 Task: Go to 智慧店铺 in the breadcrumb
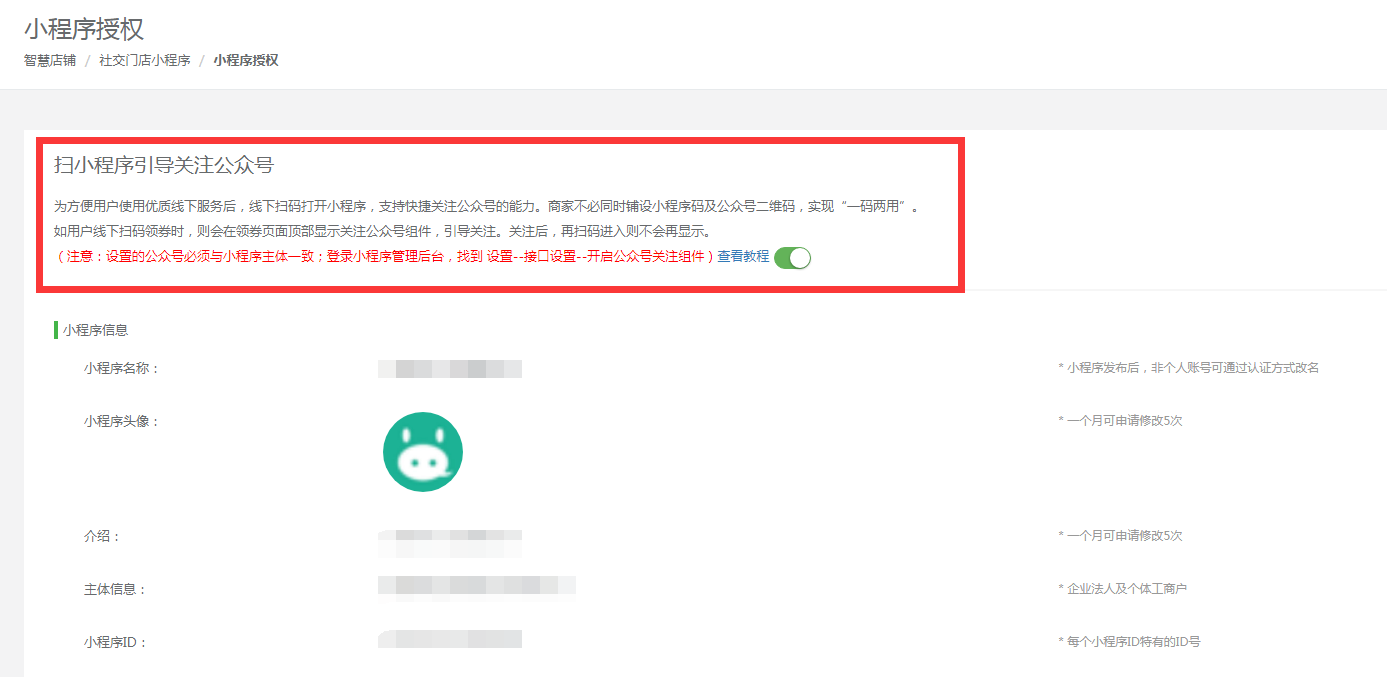[50, 60]
